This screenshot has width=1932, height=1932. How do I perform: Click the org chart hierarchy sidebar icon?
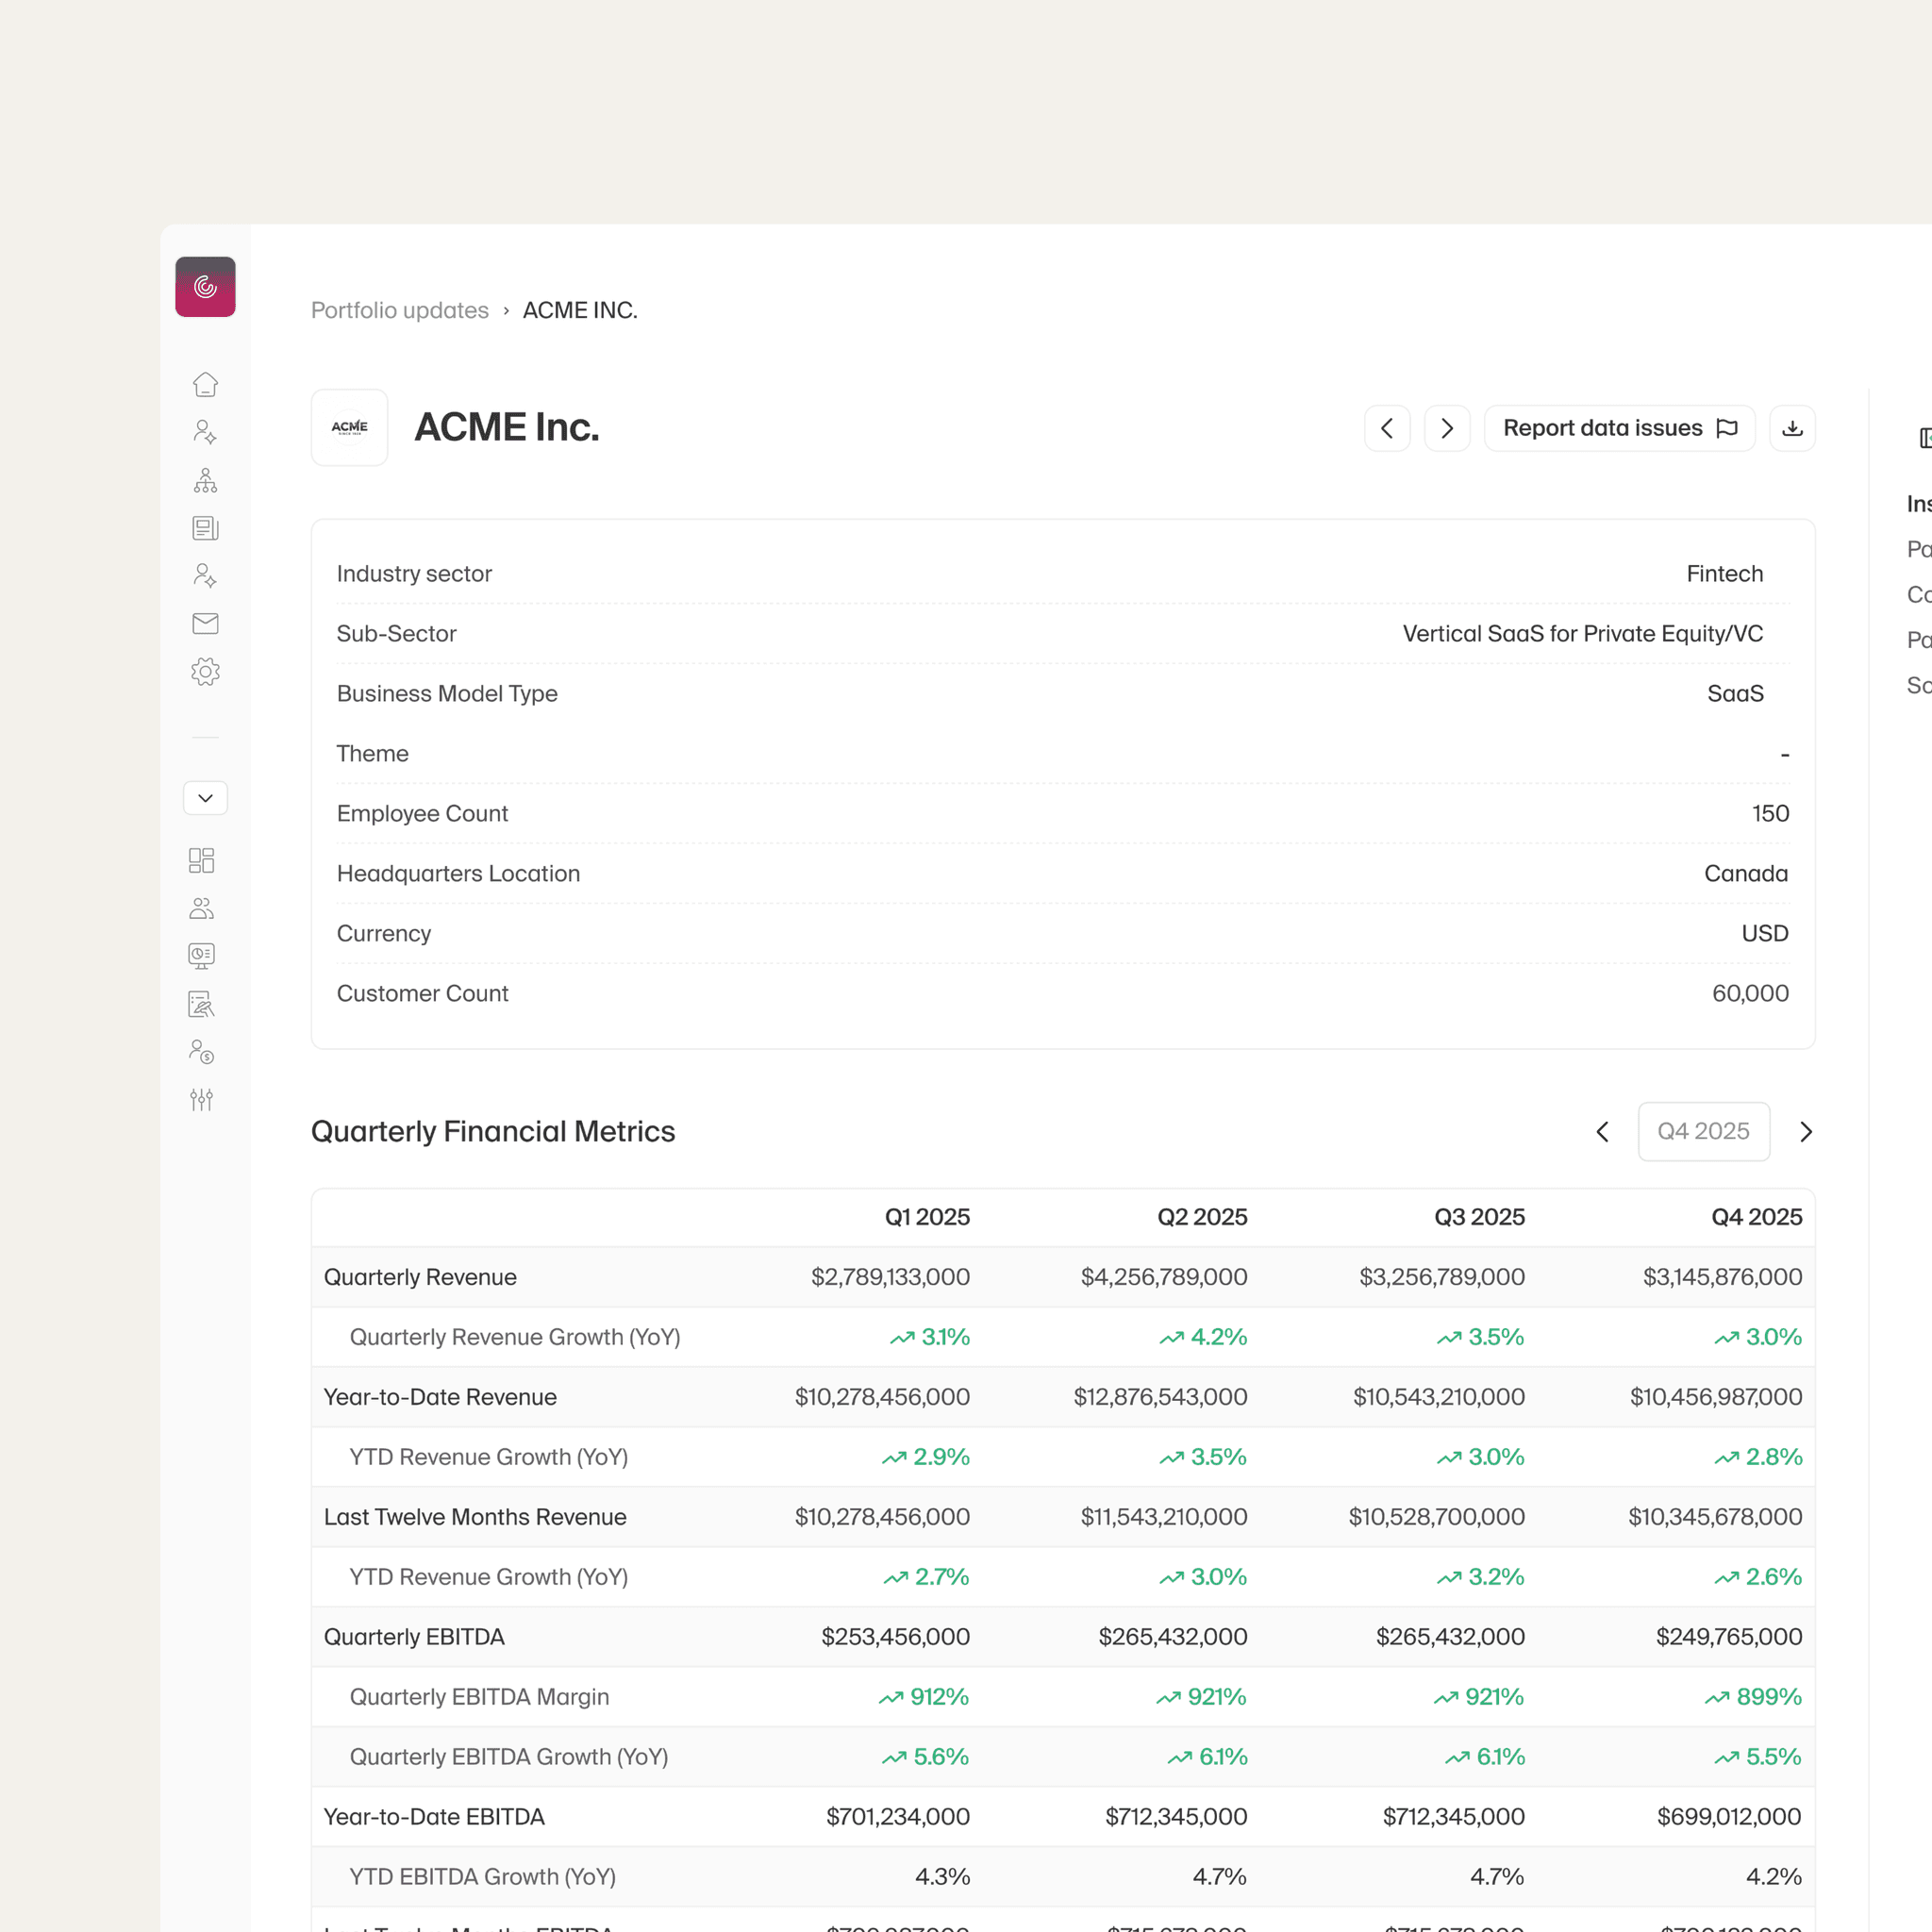[x=205, y=481]
